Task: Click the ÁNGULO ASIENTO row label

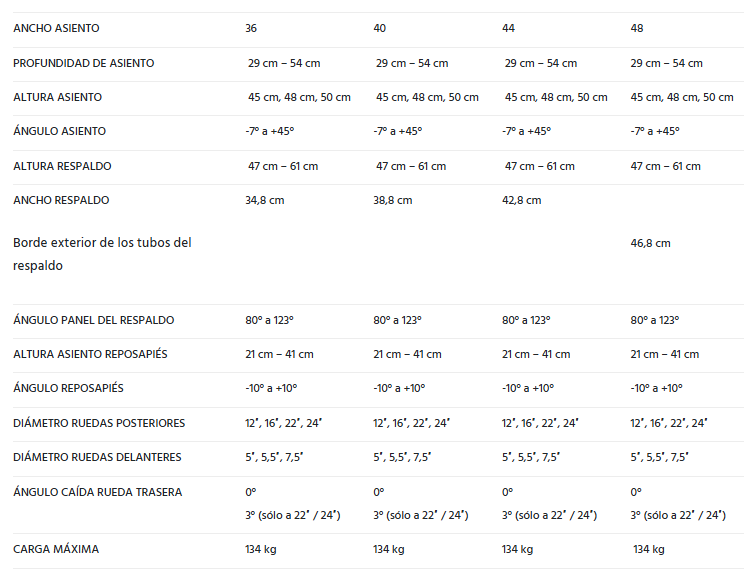Action: point(59,131)
